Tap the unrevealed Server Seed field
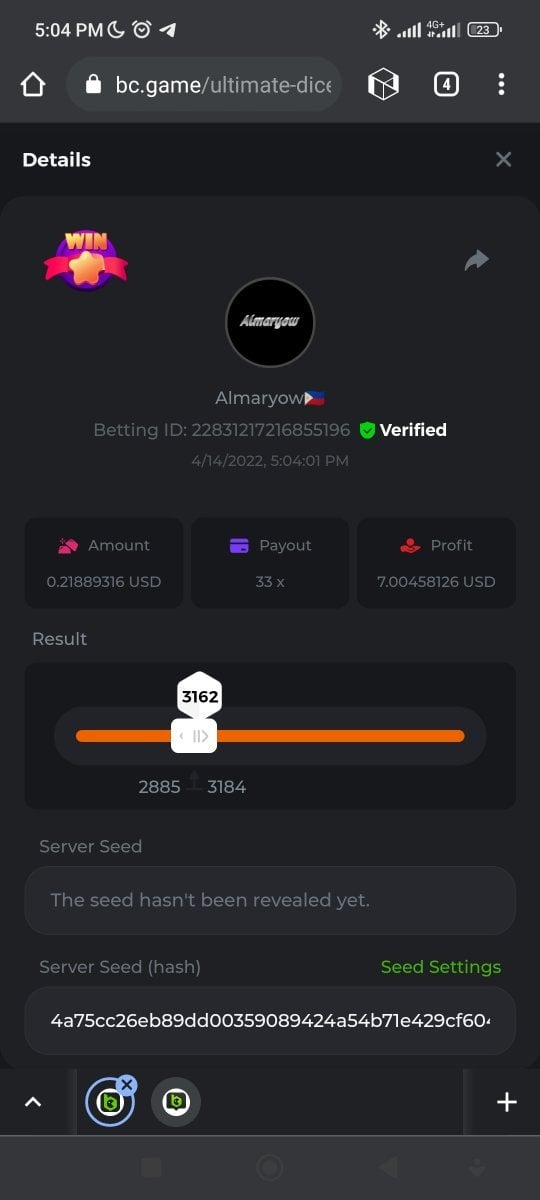540x1200 pixels. pos(270,900)
